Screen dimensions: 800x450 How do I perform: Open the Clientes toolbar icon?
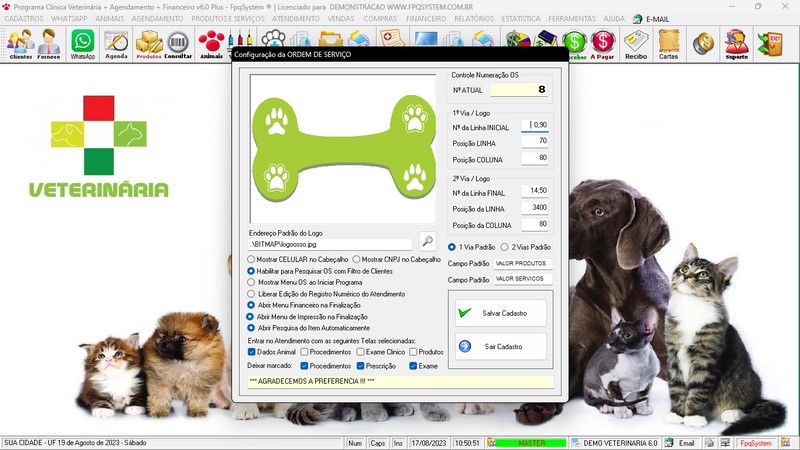click(x=20, y=43)
